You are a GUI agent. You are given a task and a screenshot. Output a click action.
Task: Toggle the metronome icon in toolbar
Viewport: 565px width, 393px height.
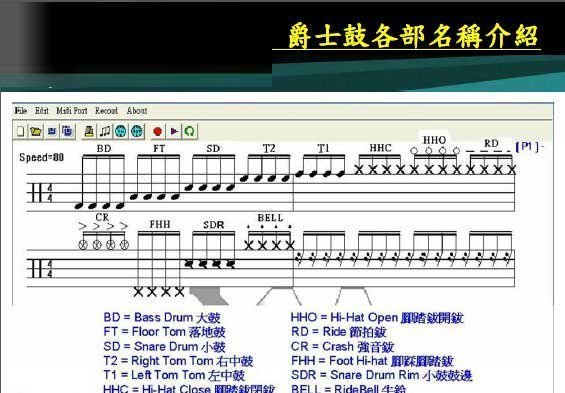(89, 131)
